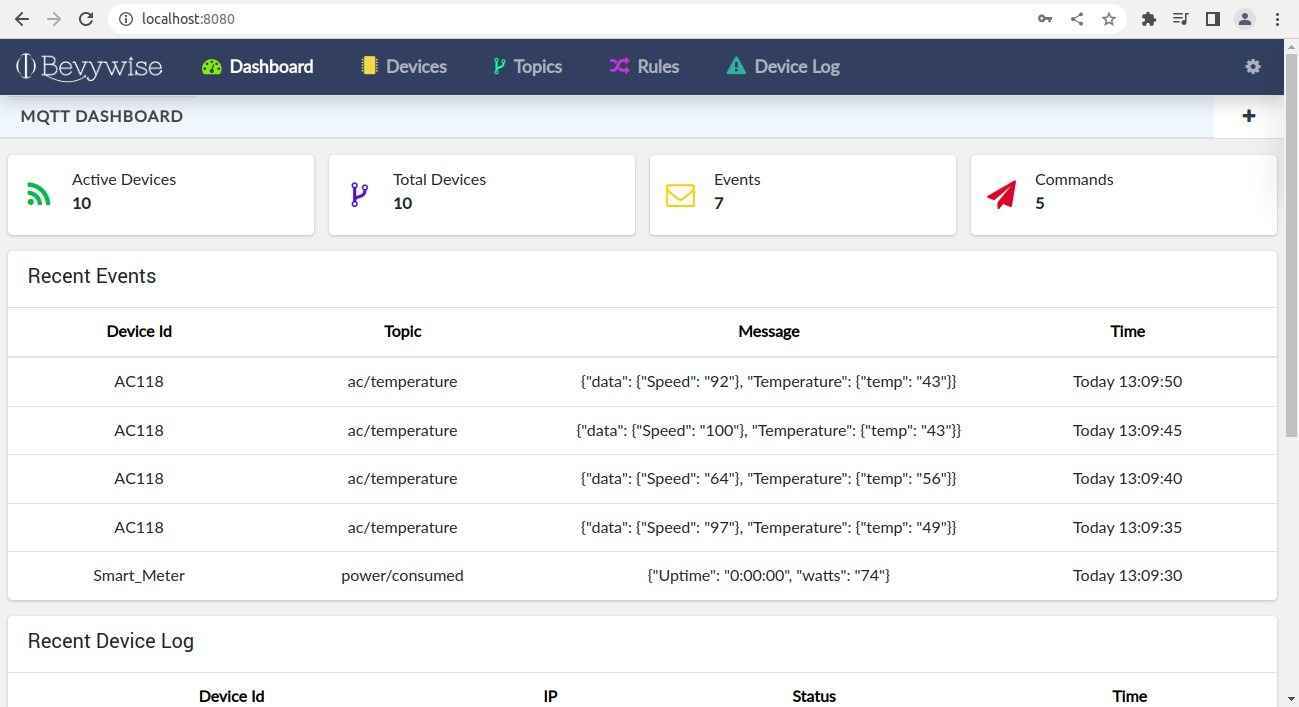The image size is (1299, 707).
Task: Open the Chrome three-dot menu
Action: pos(1277,18)
